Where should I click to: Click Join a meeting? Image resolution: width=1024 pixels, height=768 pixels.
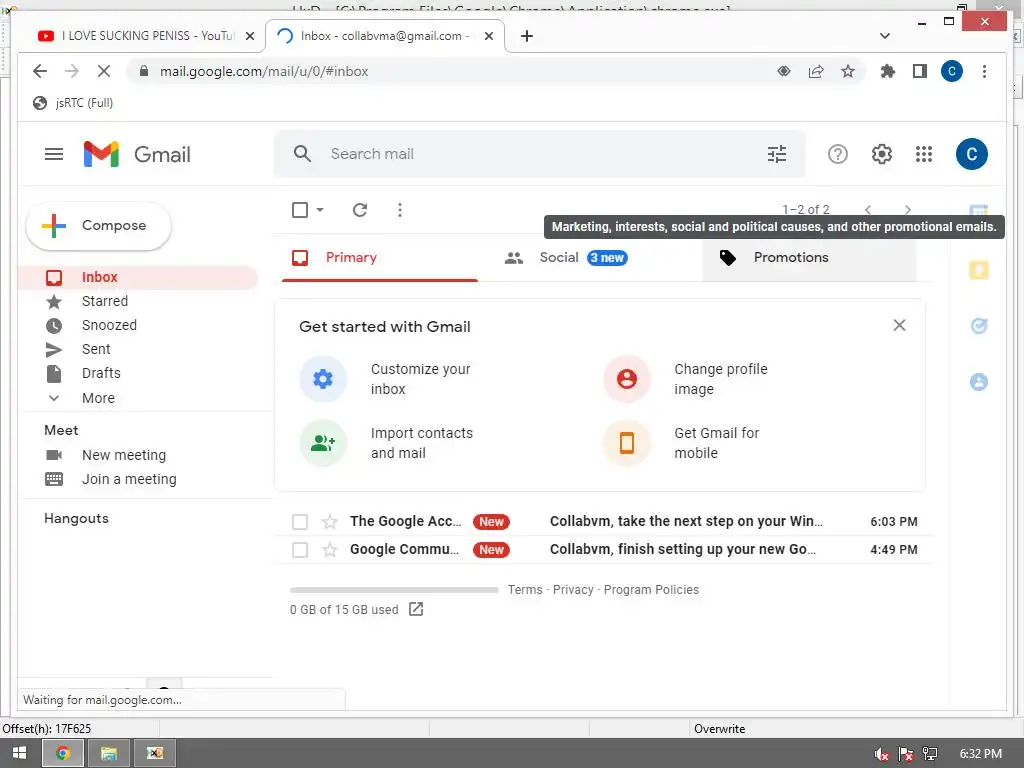click(129, 479)
